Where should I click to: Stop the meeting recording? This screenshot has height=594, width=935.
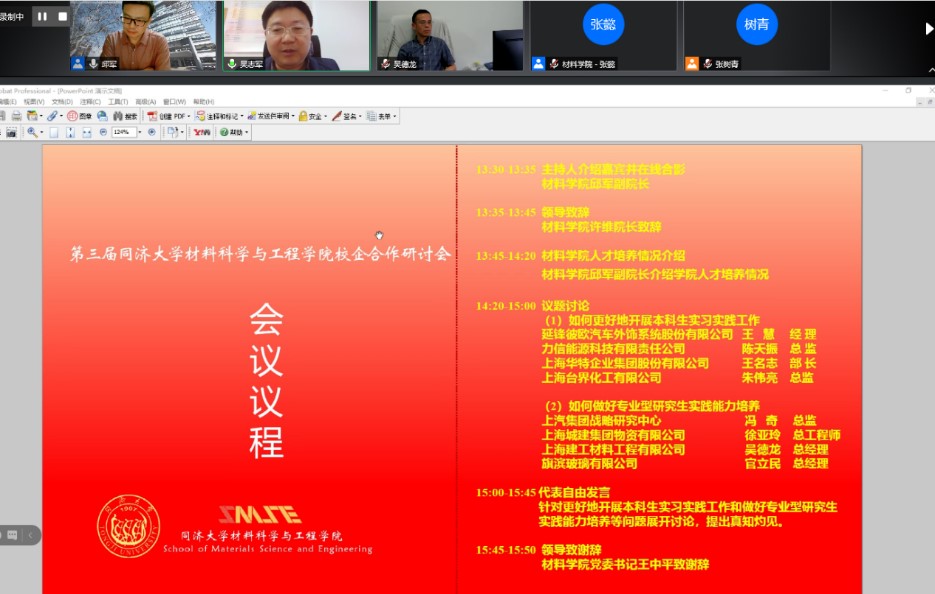point(62,16)
